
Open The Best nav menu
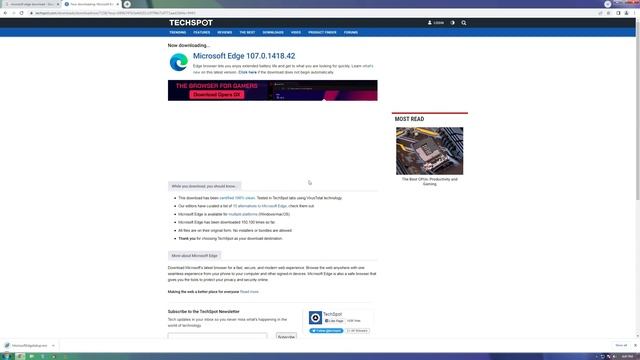(x=247, y=32)
